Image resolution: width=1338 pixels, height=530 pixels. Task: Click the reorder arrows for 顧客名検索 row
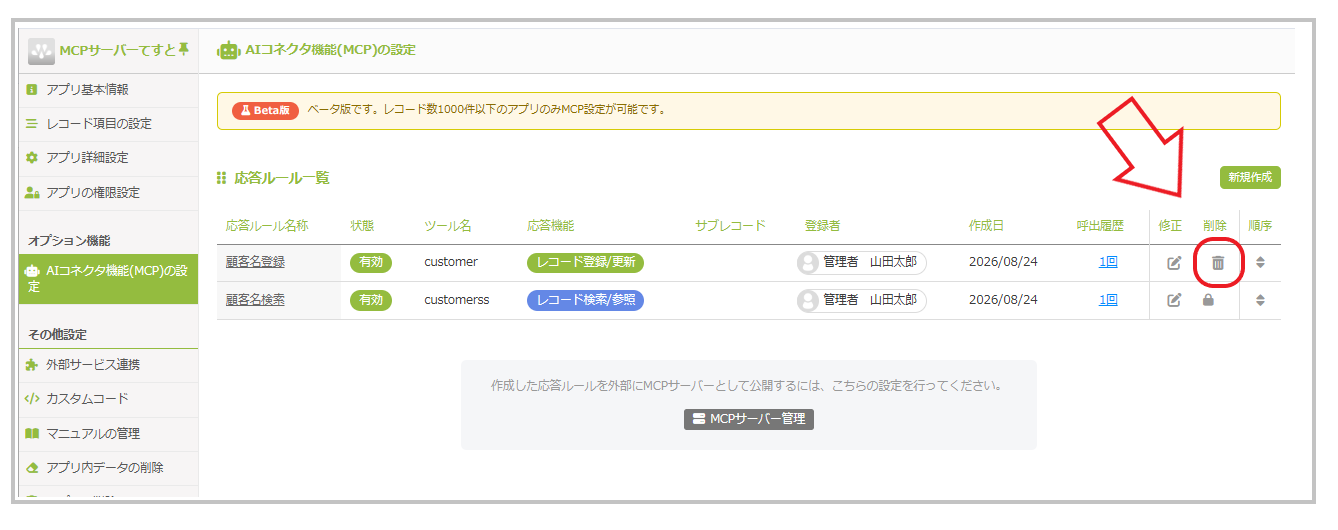pyautogui.click(x=1260, y=300)
